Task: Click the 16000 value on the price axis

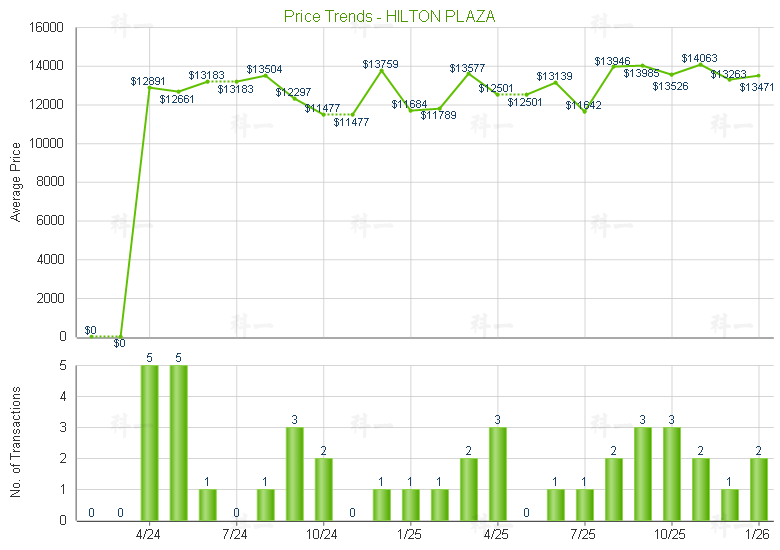Action: pos(50,28)
